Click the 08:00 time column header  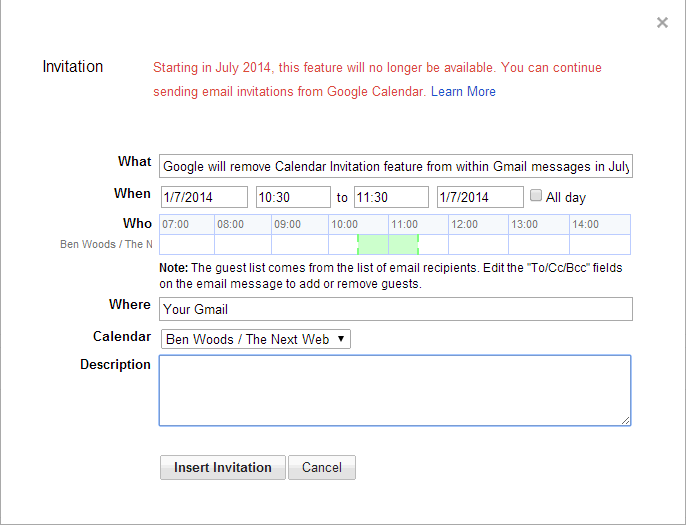tap(243, 224)
